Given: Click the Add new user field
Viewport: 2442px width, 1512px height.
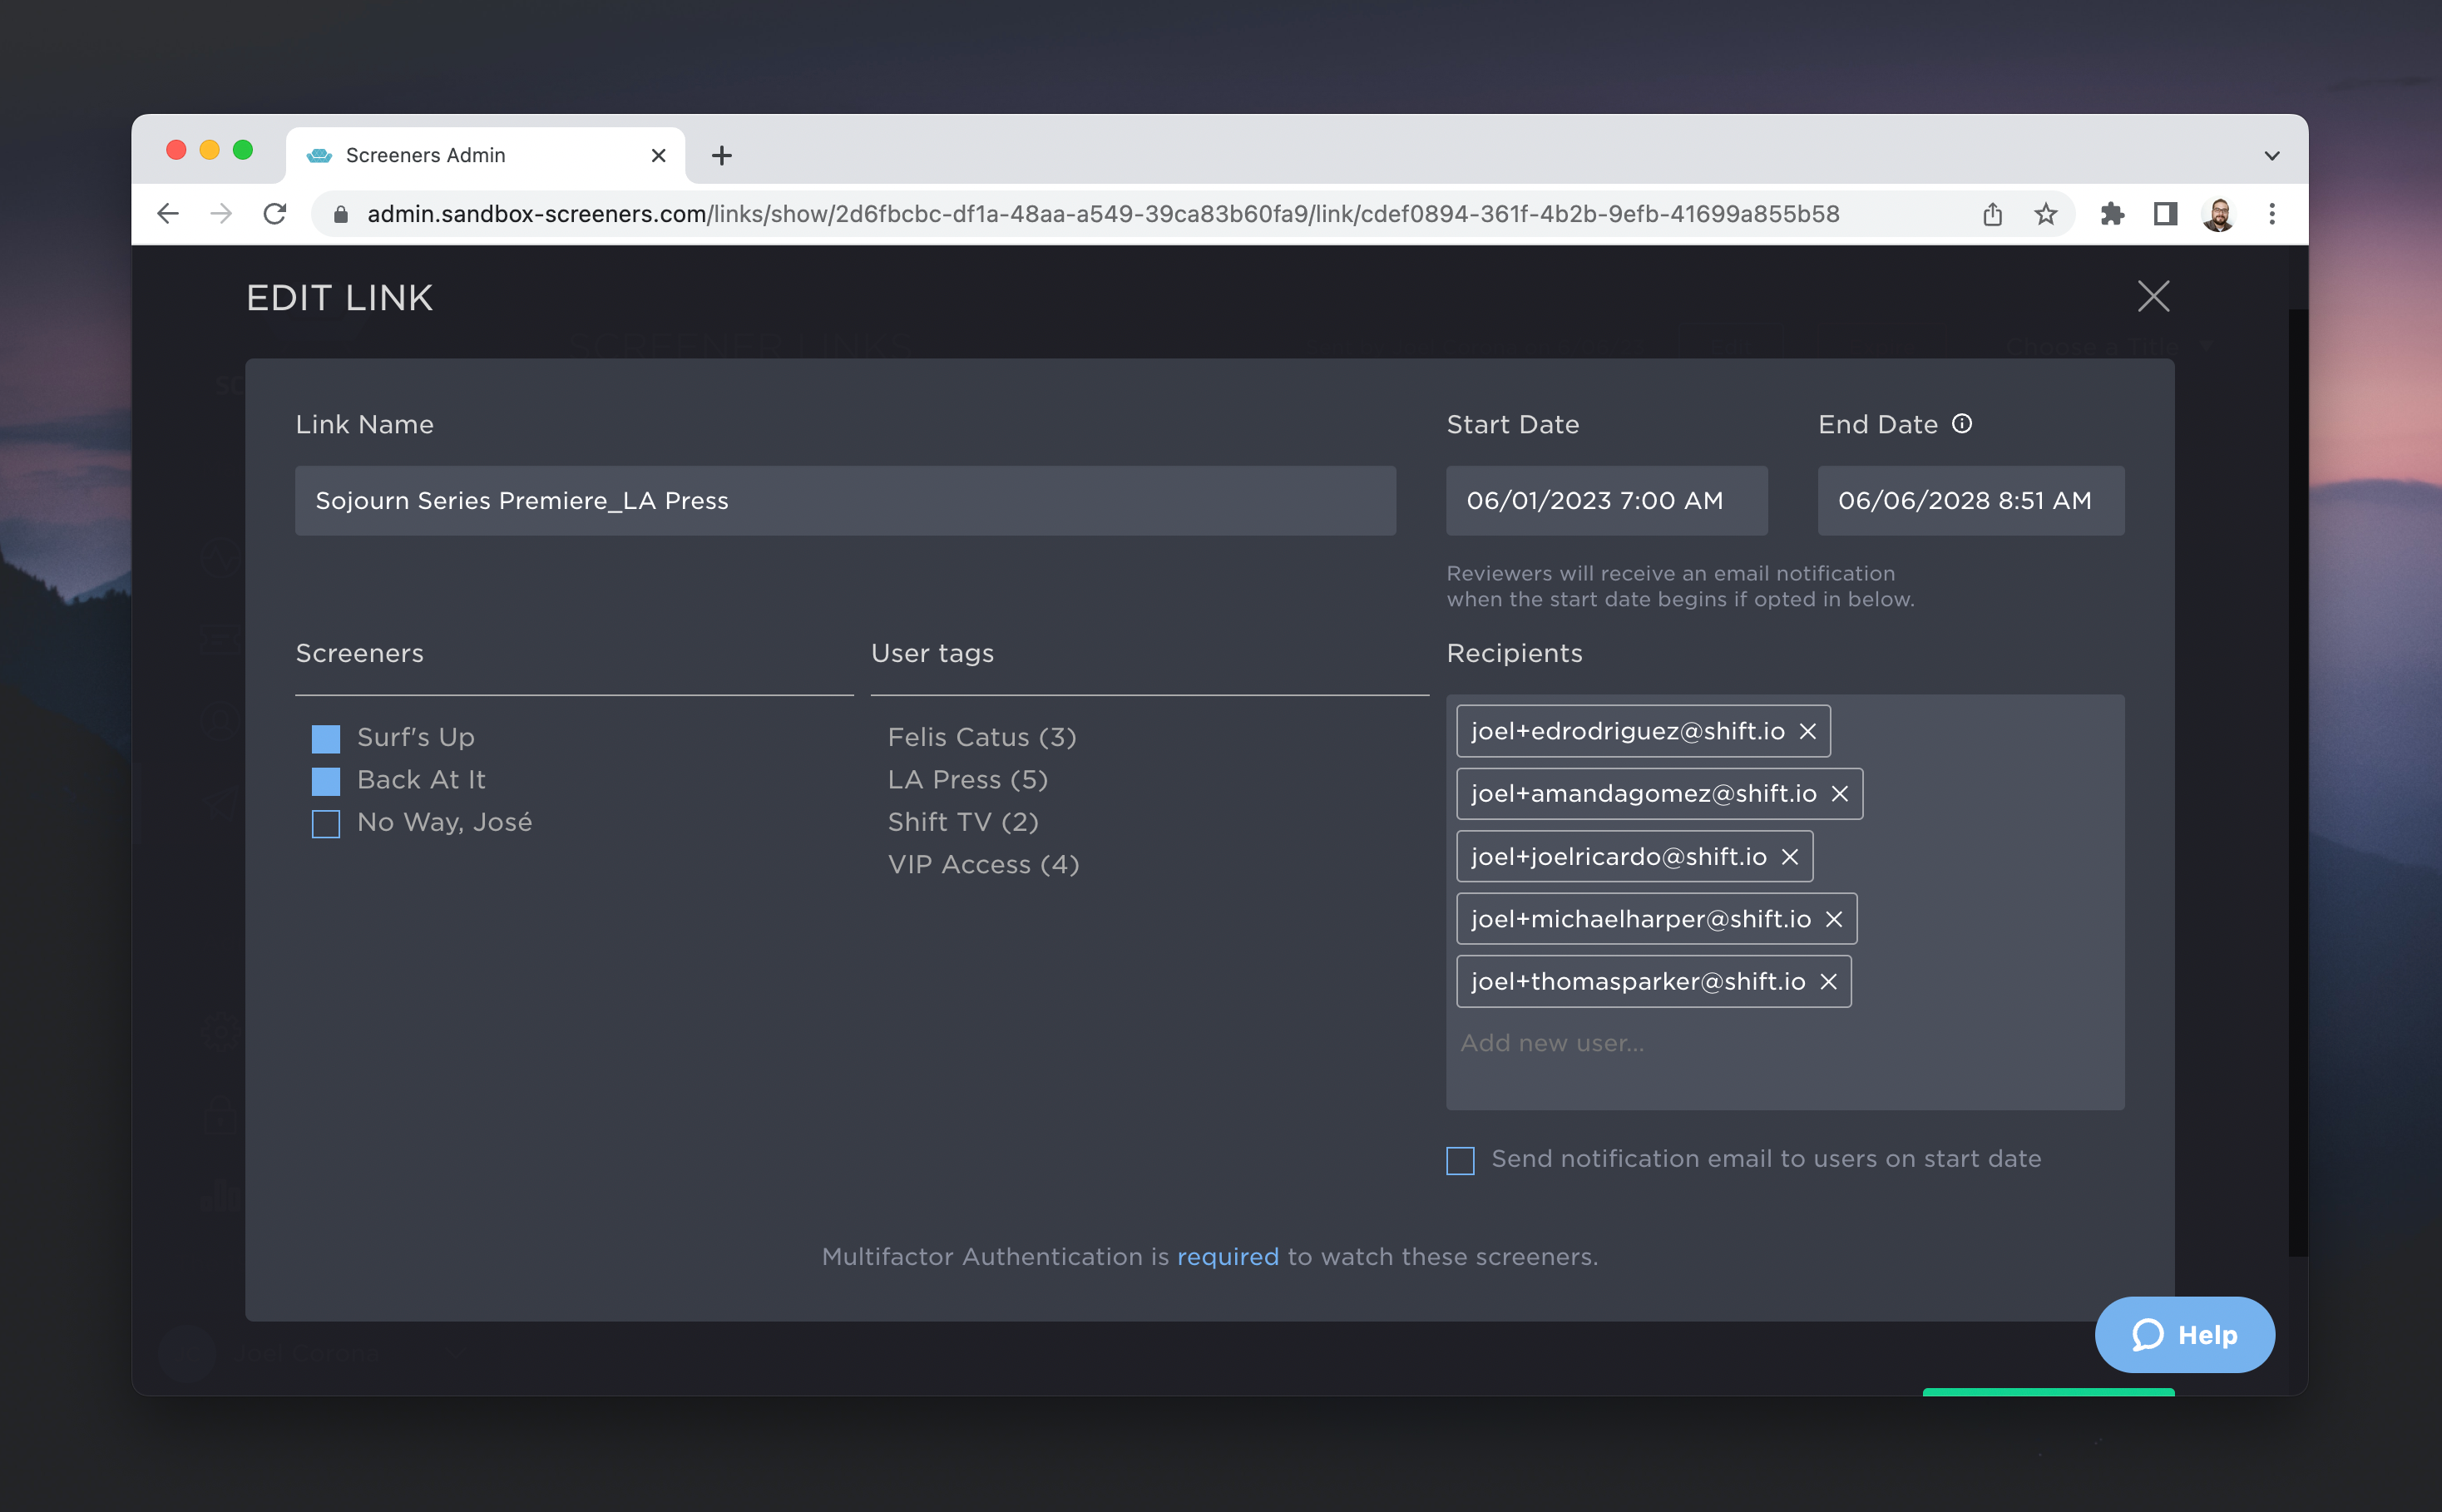Looking at the screenshot, I should [x=1552, y=1043].
